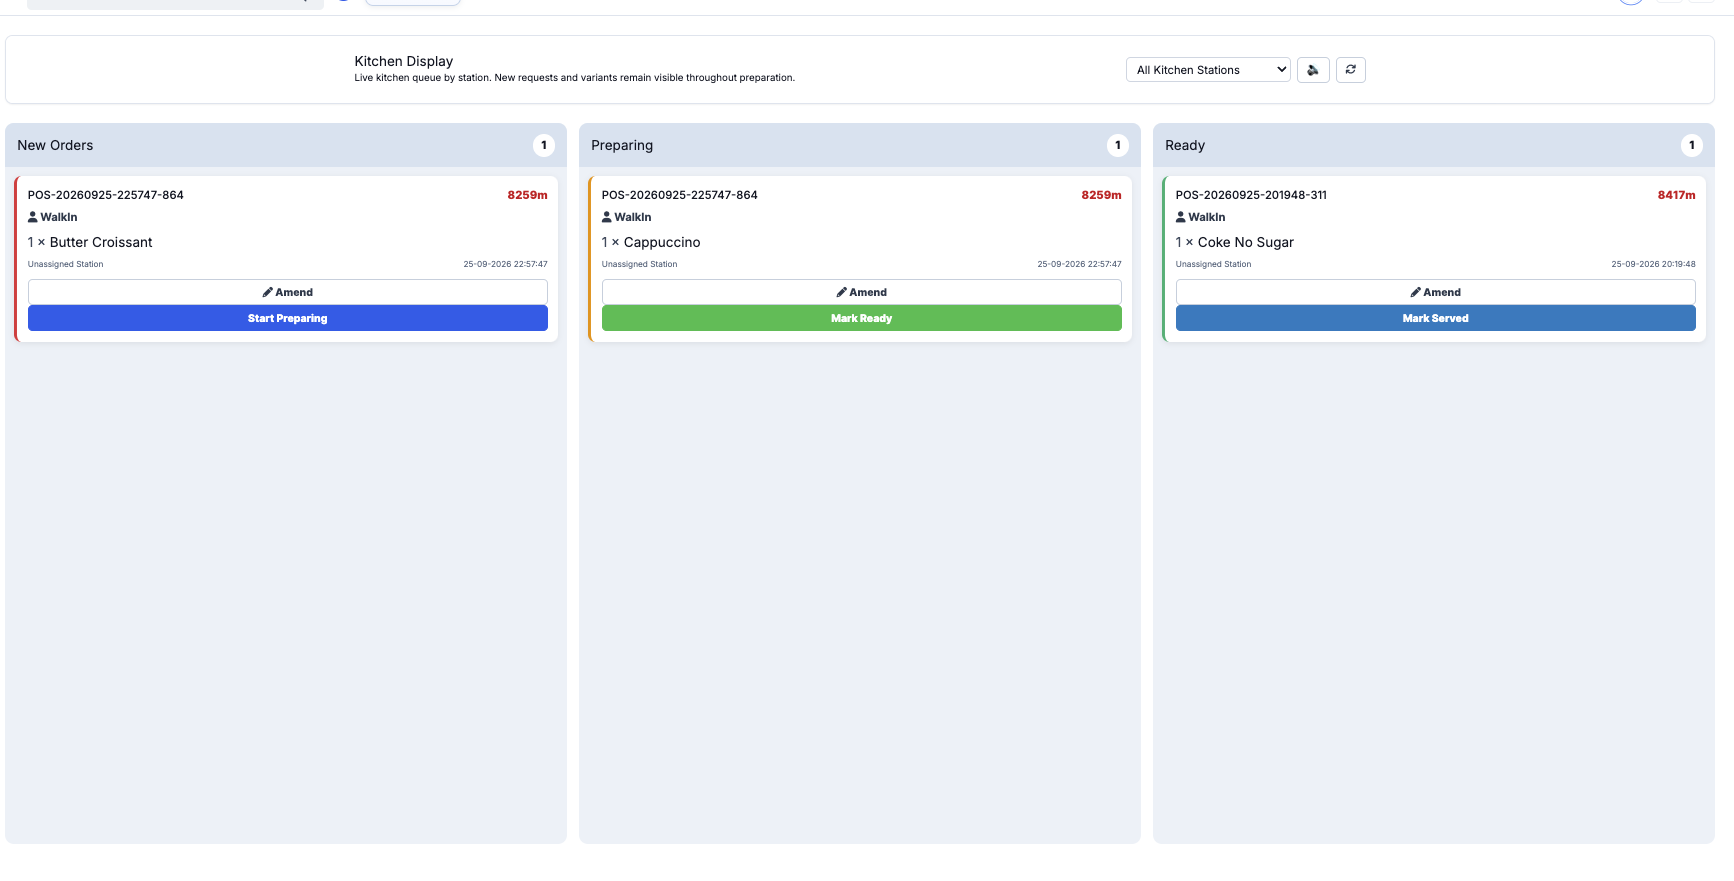Click the "1 × Coke No Sugar" item
The width and height of the screenshot is (1734, 881).
pos(1235,242)
